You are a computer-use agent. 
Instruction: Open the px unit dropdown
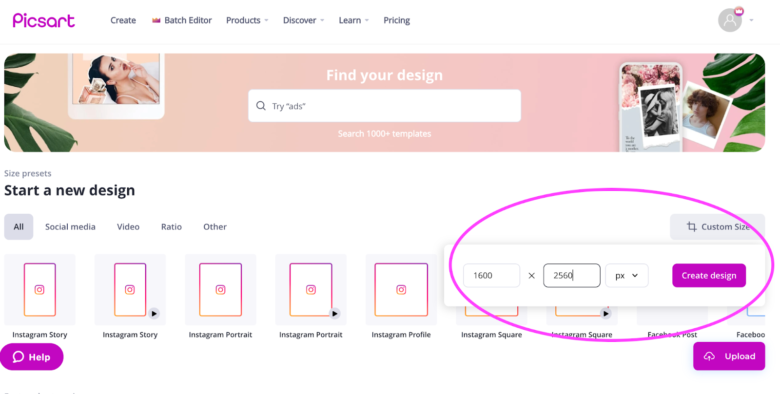point(627,276)
